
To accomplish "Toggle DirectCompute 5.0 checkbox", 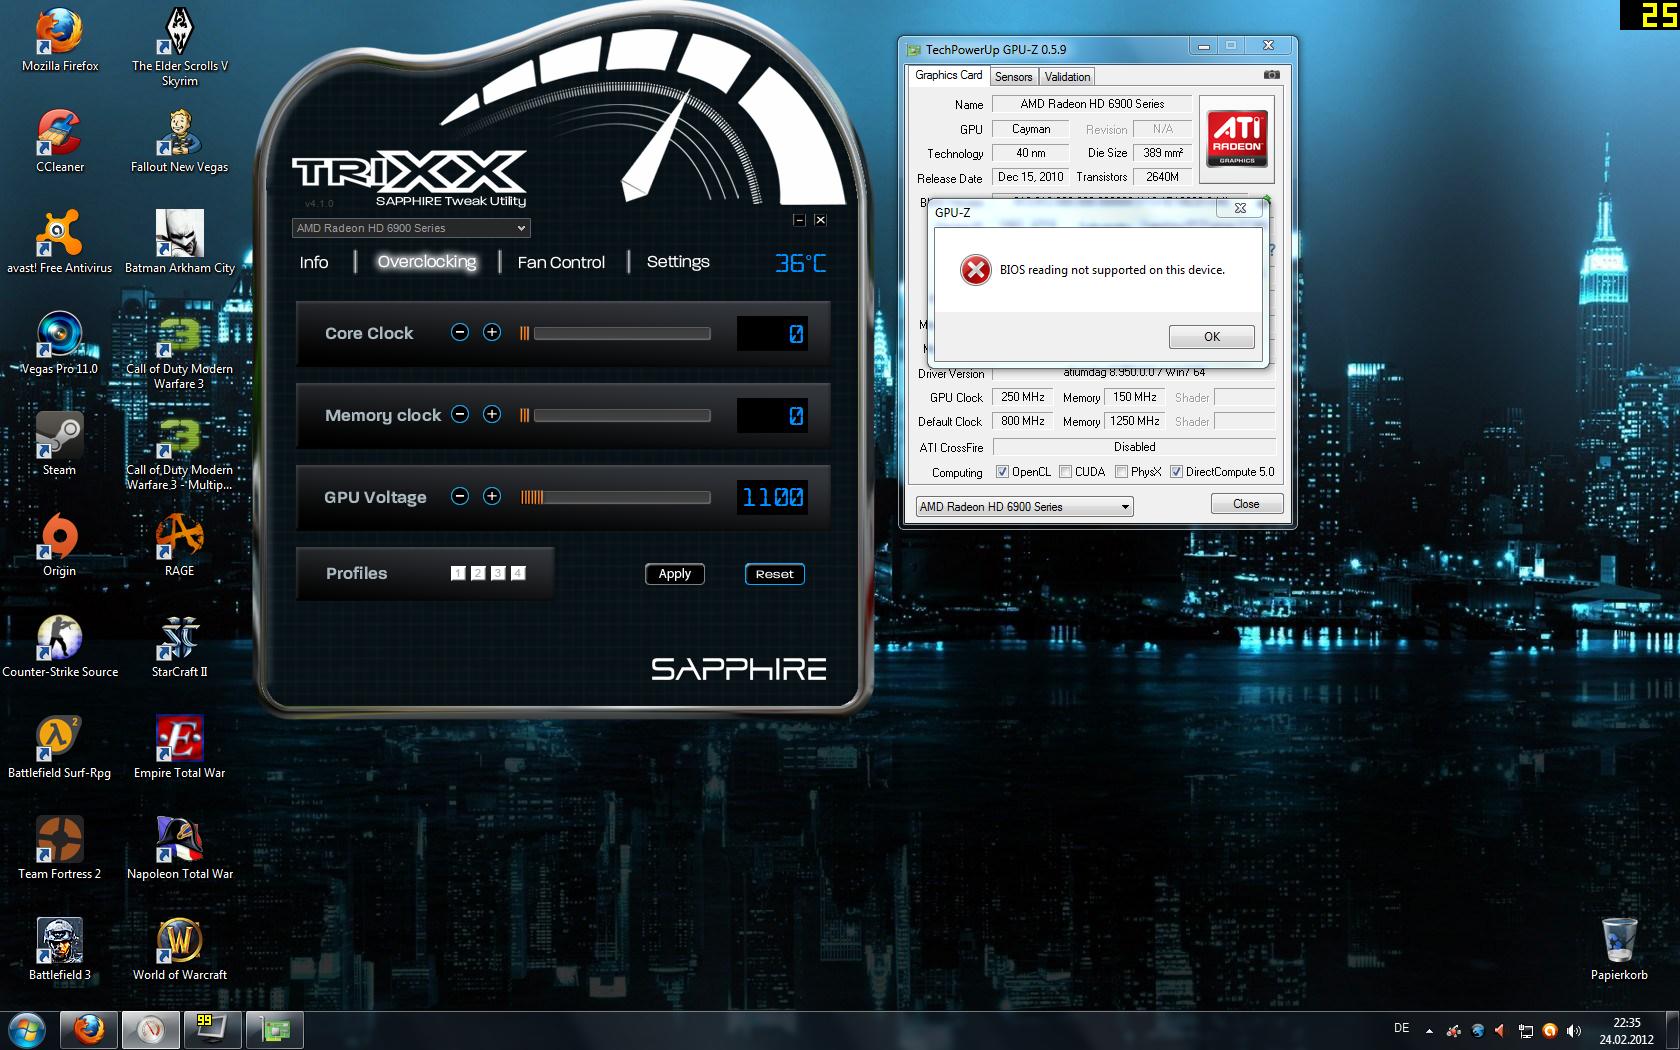I will [1177, 472].
